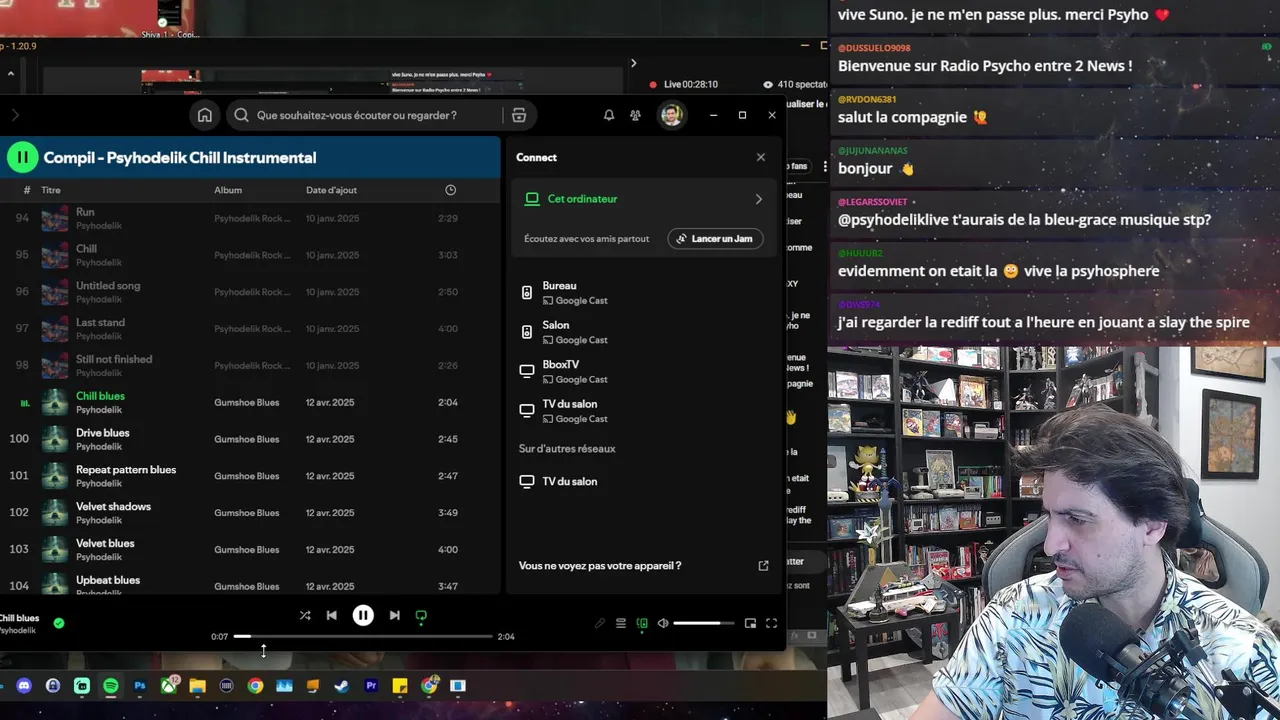The height and width of the screenshot is (720, 1280).
Task: Play the Upbeat blues track
Action: click(x=250, y=585)
